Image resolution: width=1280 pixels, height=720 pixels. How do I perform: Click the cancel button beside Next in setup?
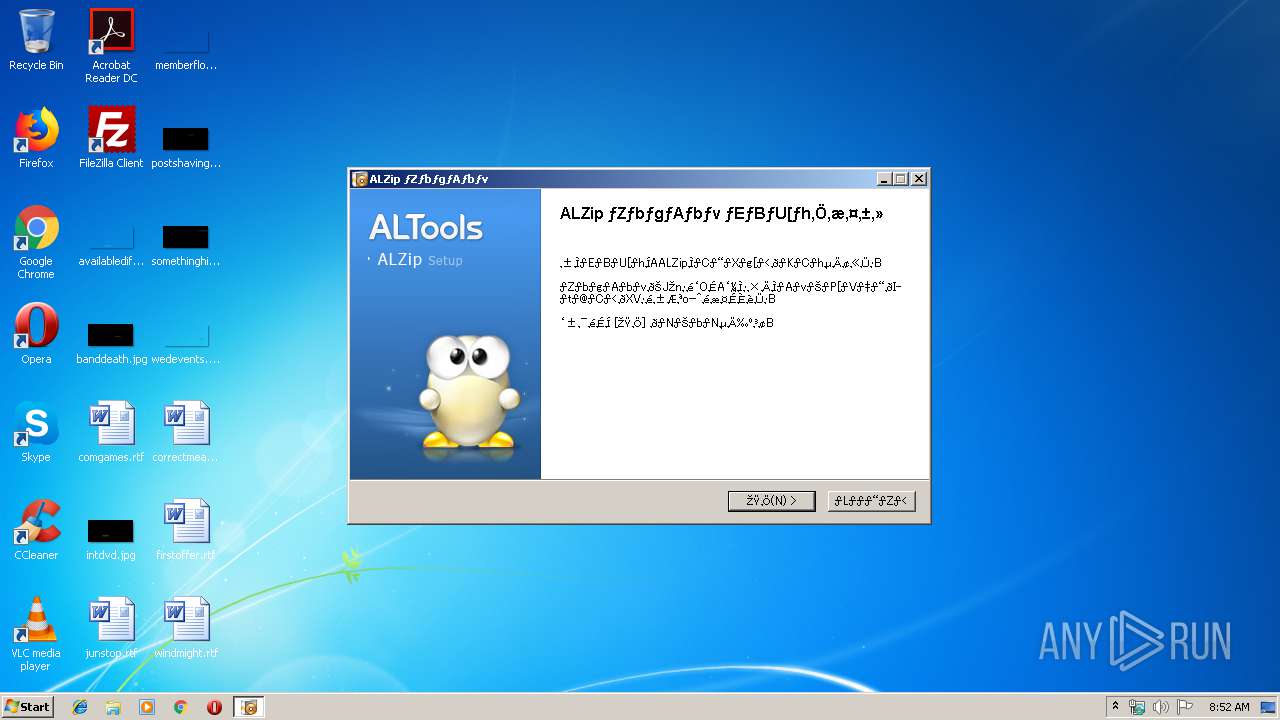871,501
